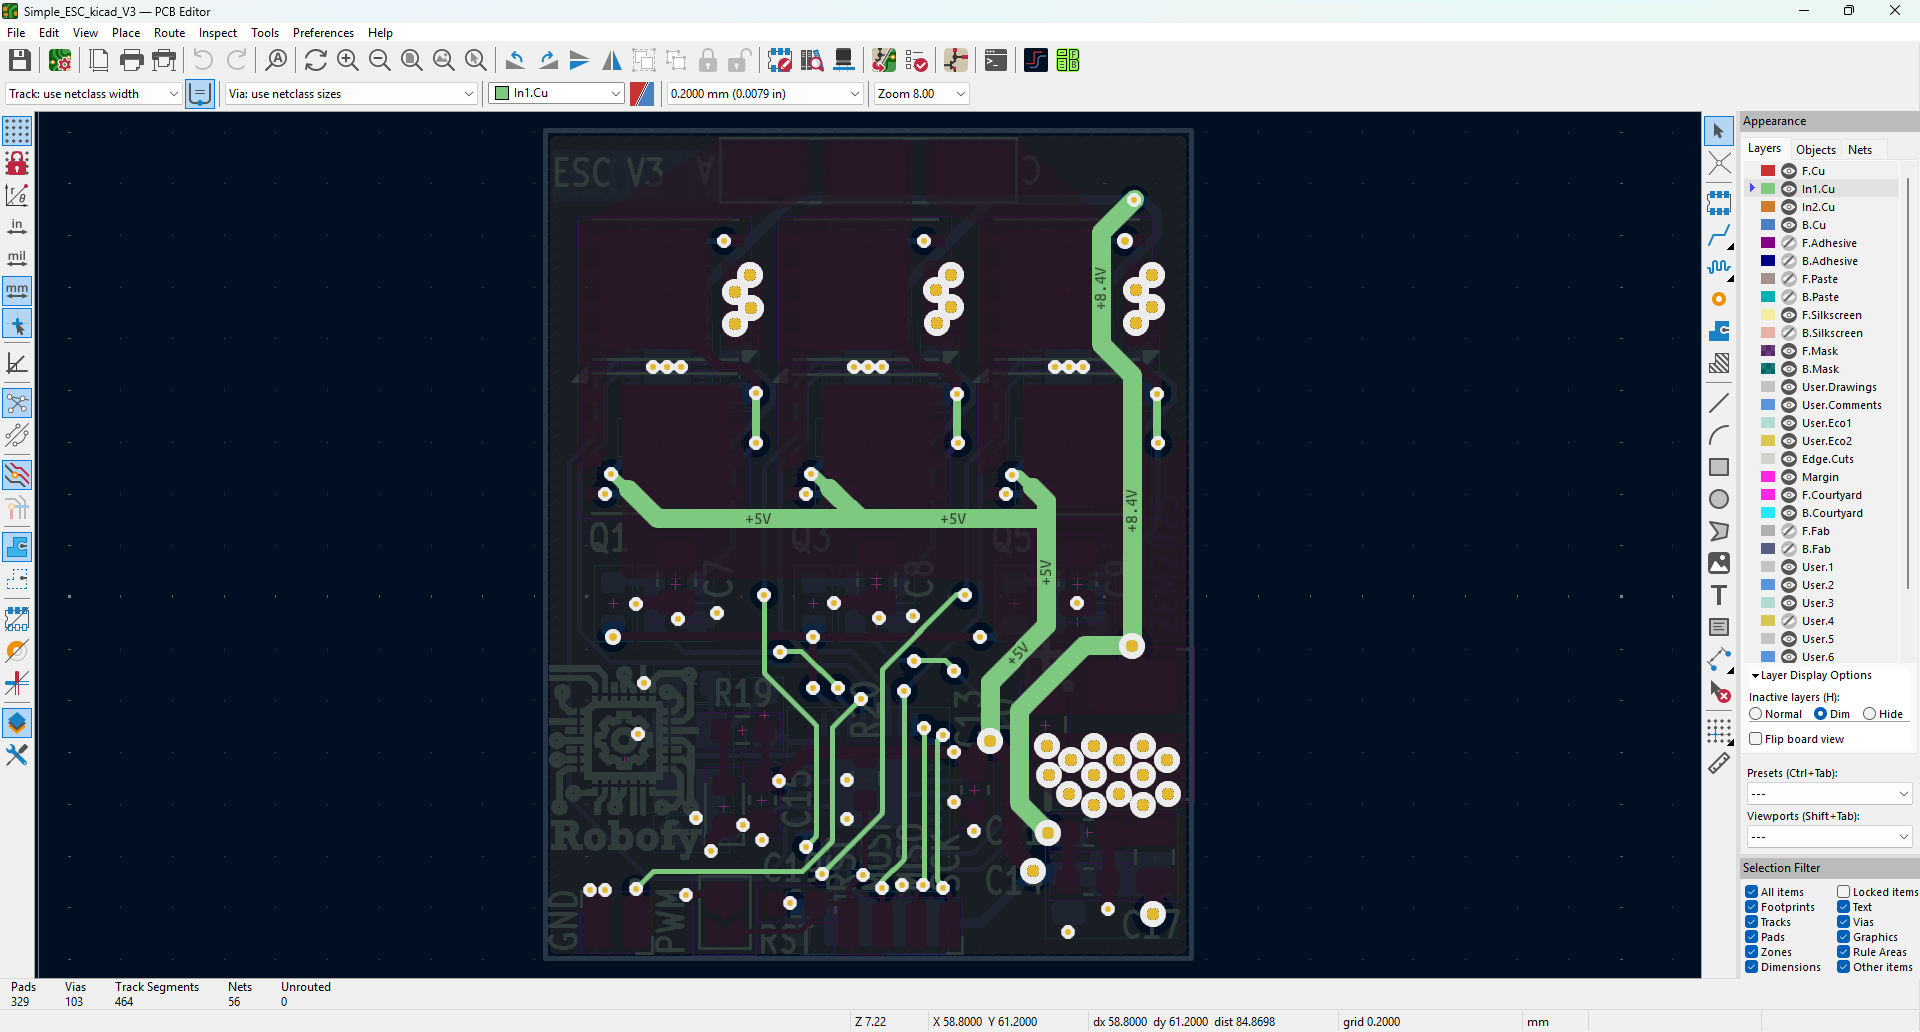Switch units to millimeters
1920x1032 pixels.
(17, 291)
